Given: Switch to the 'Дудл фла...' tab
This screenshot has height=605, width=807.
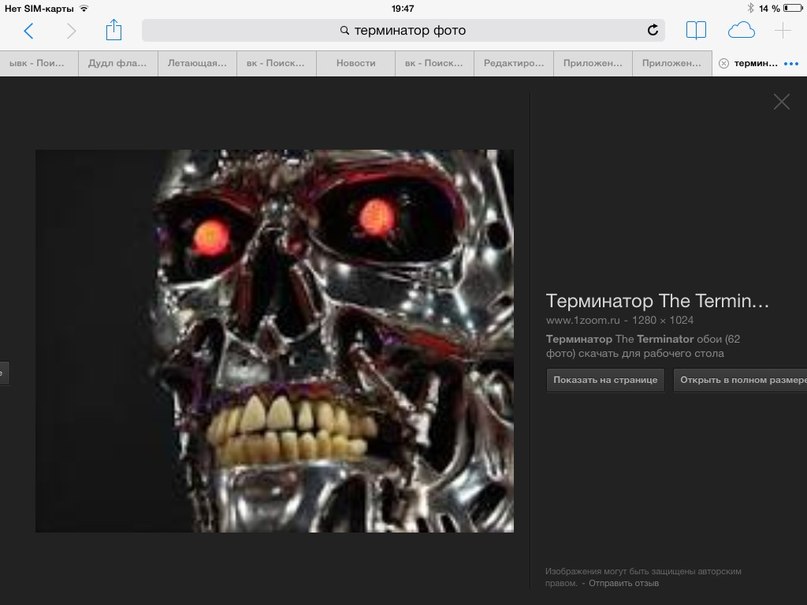Looking at the screenshot, I should pos(118,63).
